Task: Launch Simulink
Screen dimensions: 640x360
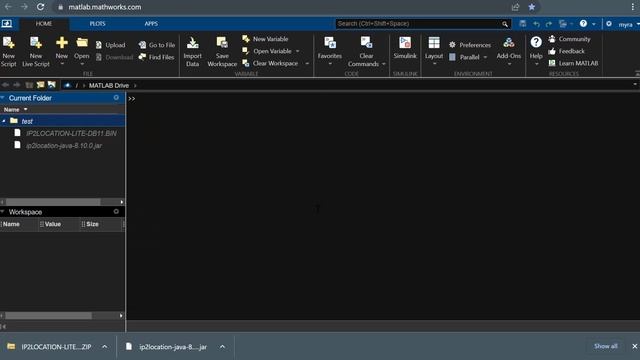Action: click(x=405, y=48)
